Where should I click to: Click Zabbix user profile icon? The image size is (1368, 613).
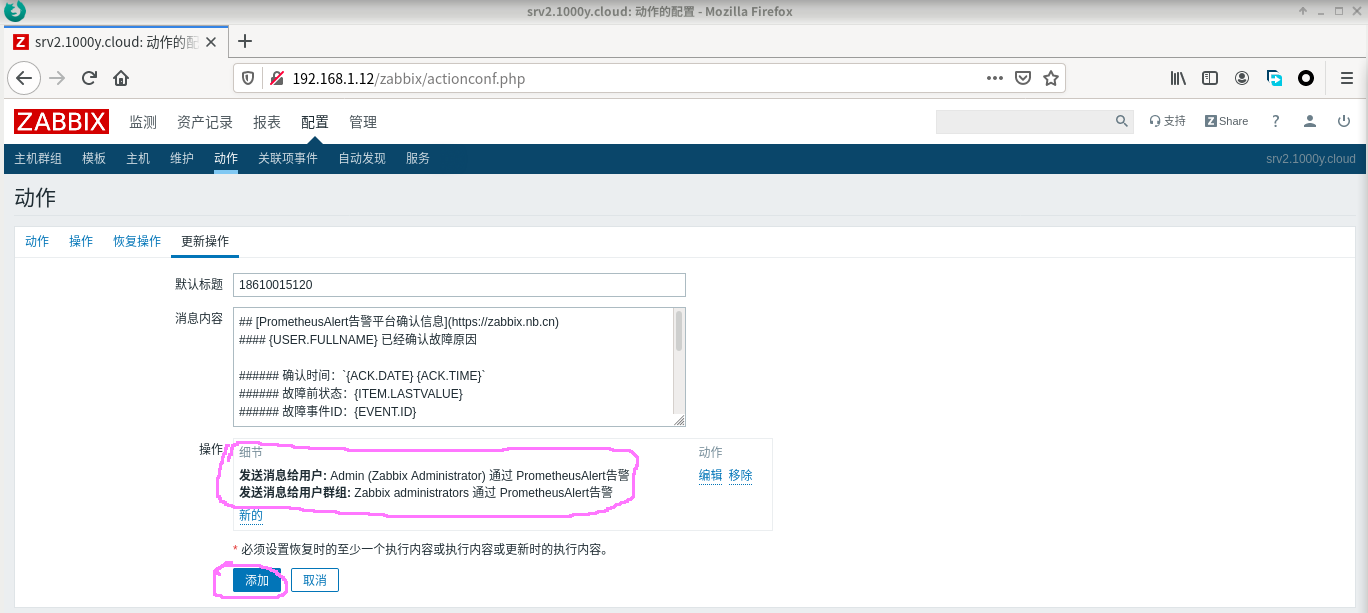pos(1309,121)
